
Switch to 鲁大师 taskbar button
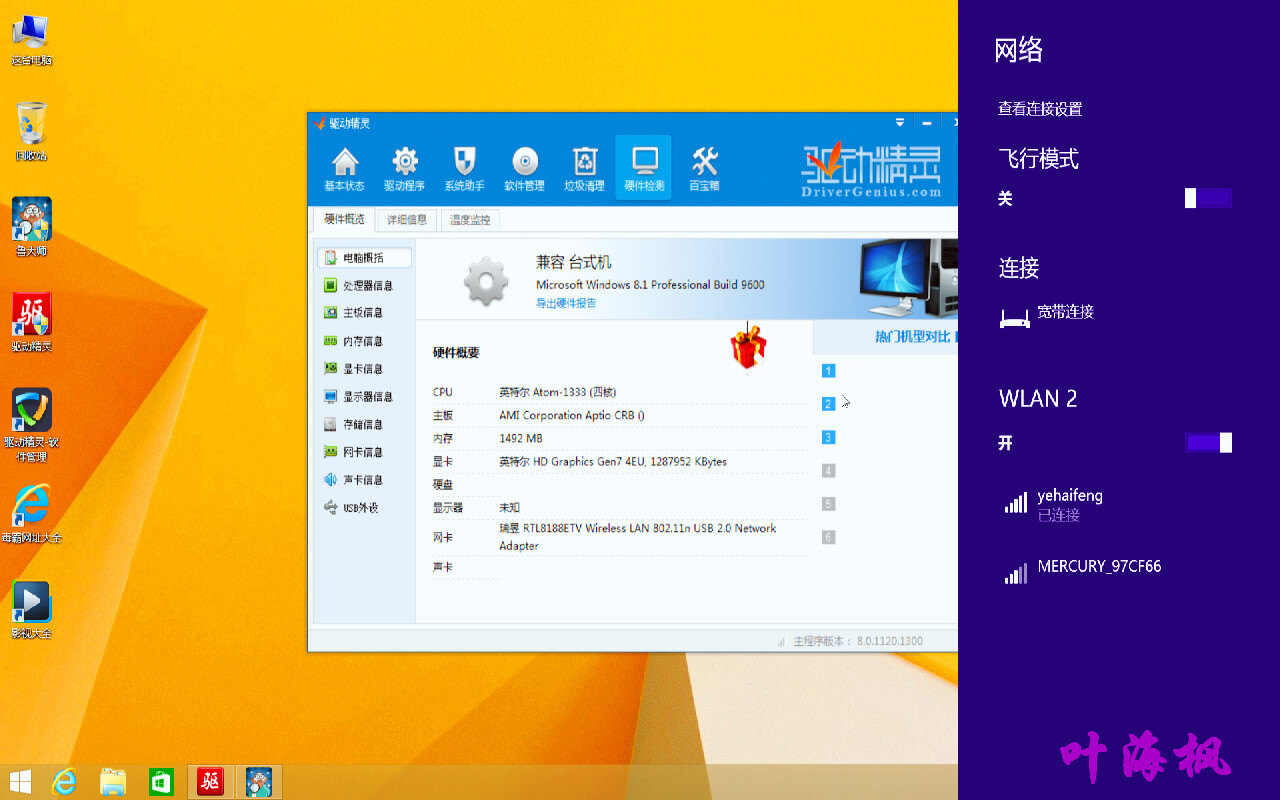click(x=259, y=781)
